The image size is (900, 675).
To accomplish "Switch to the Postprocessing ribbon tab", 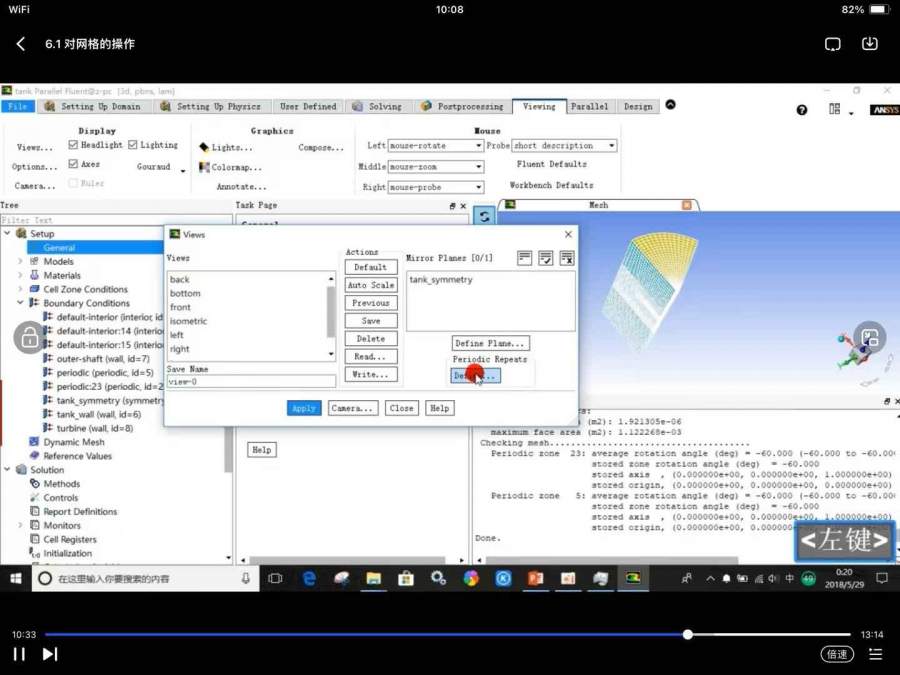I will (x=462, y=106).
